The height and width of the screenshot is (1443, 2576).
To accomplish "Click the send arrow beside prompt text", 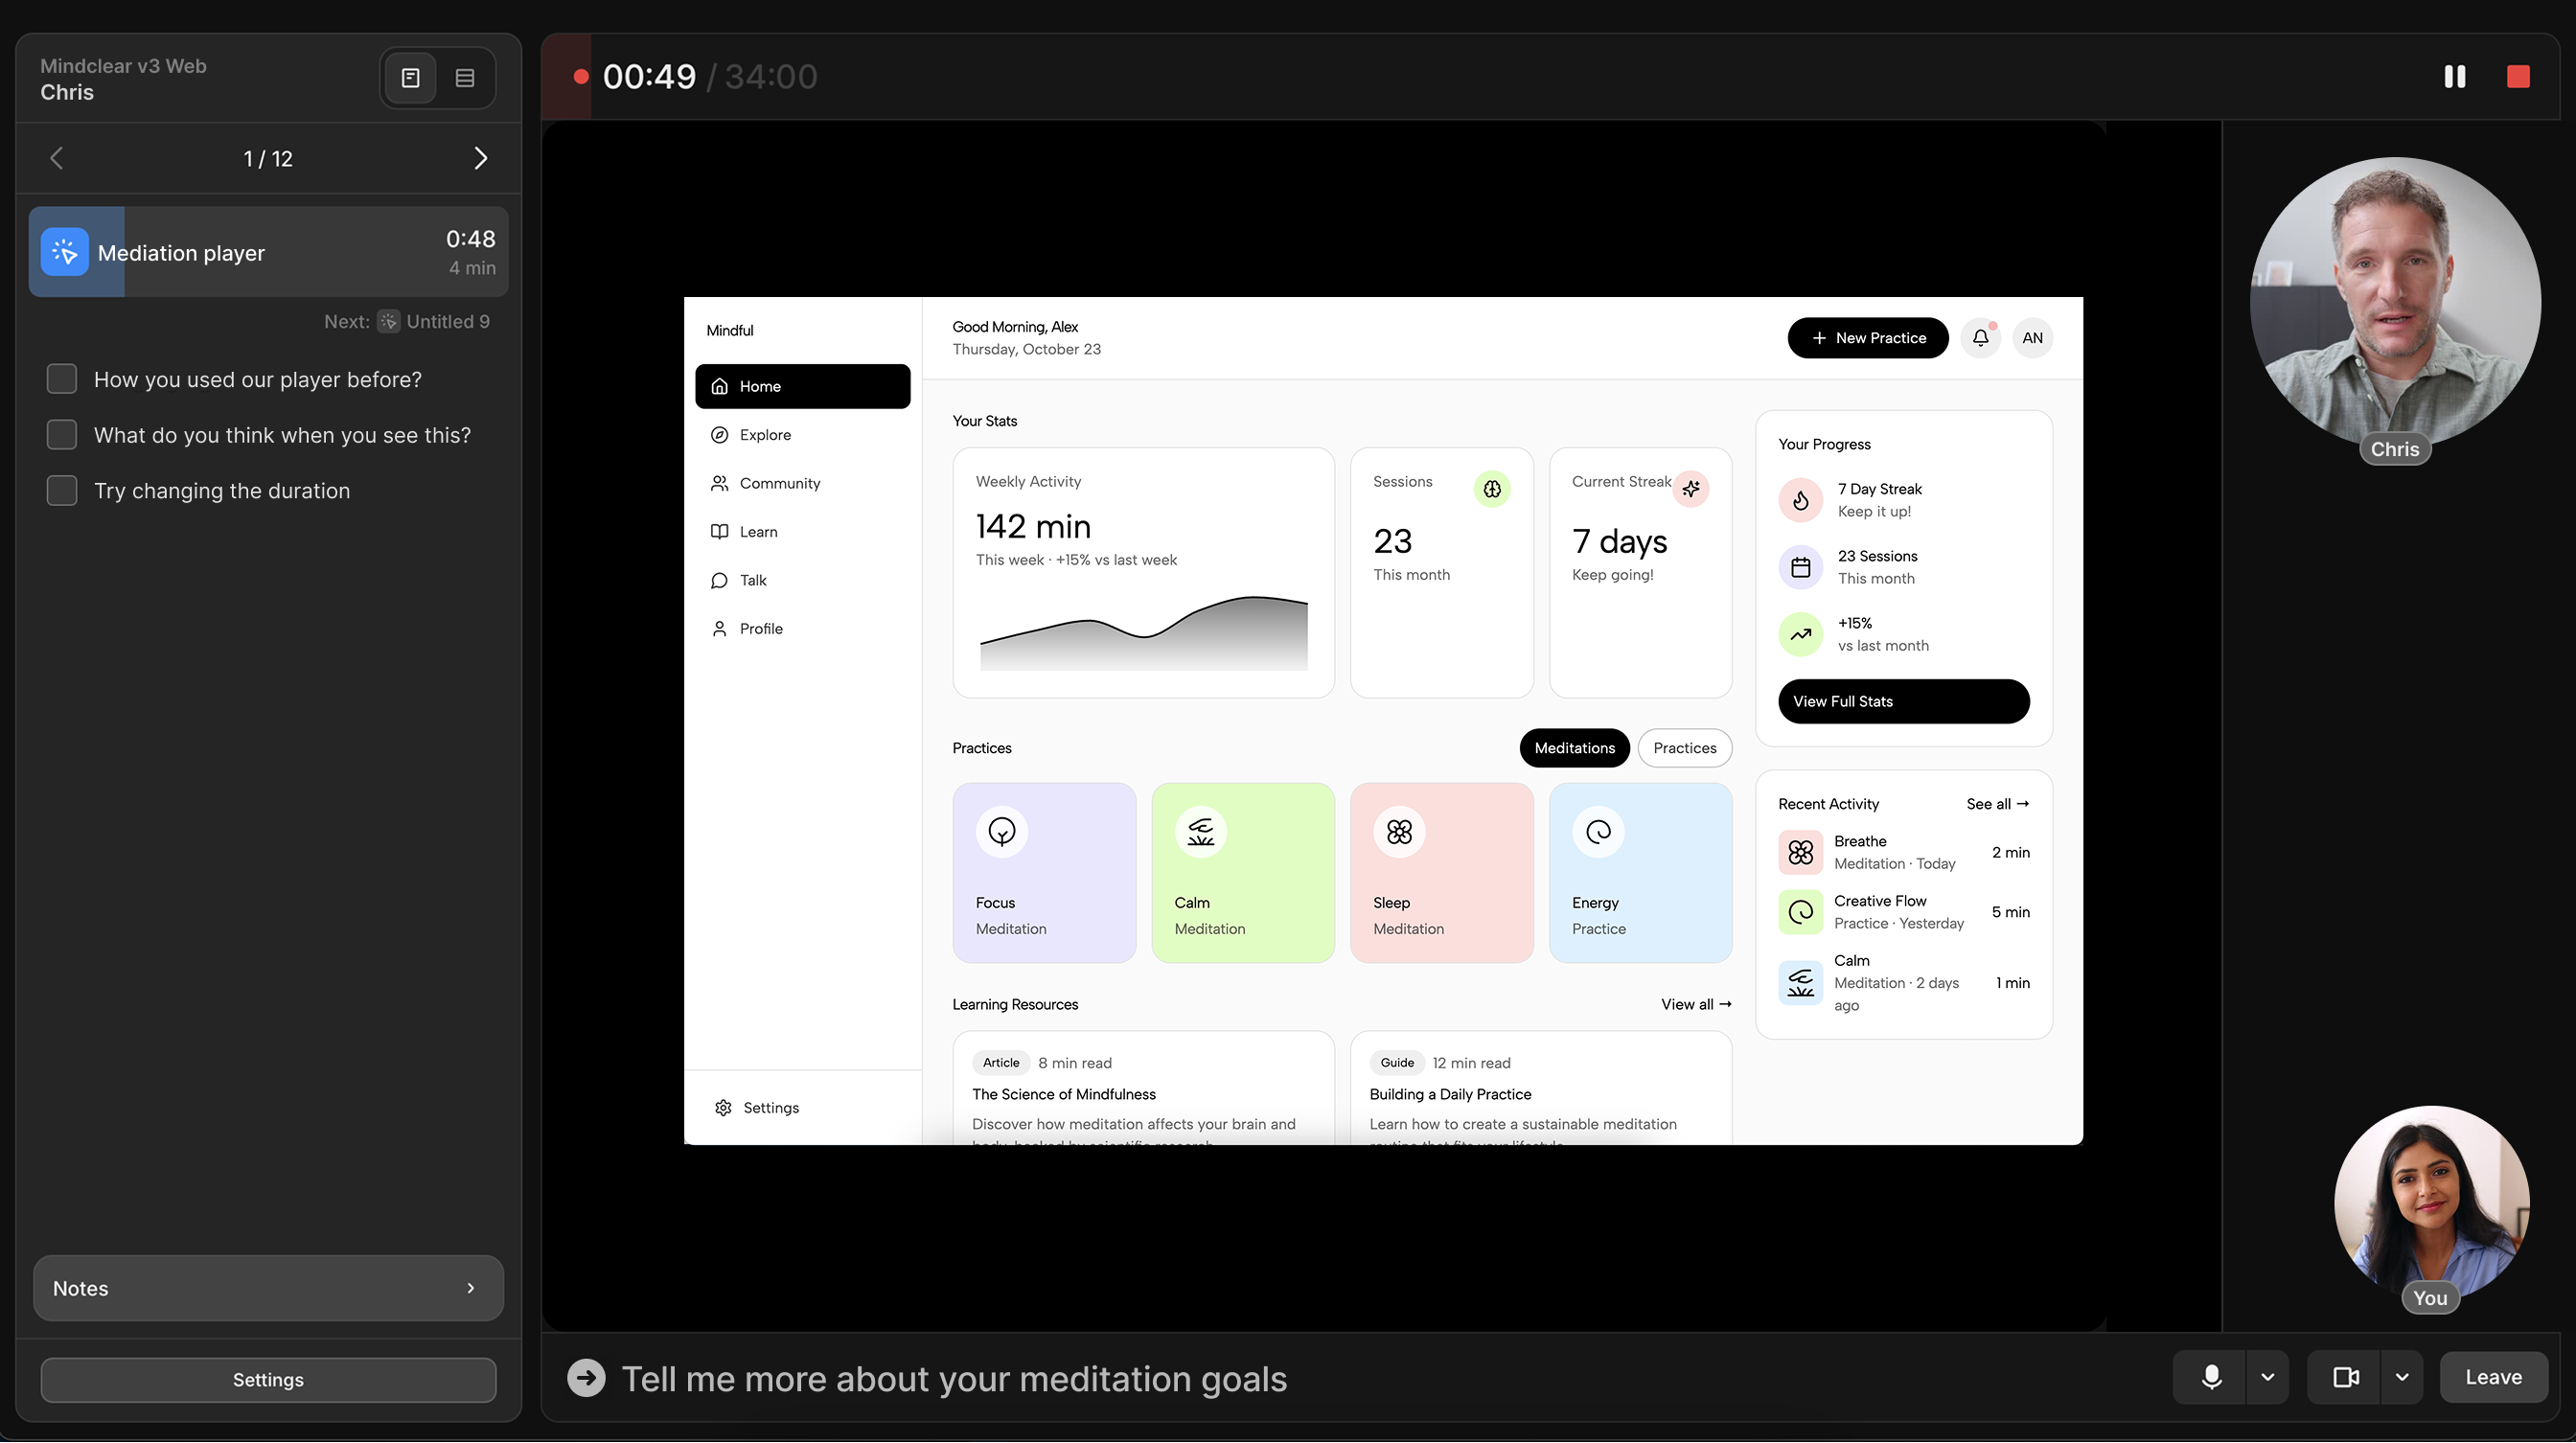I will pos(587,1378).
